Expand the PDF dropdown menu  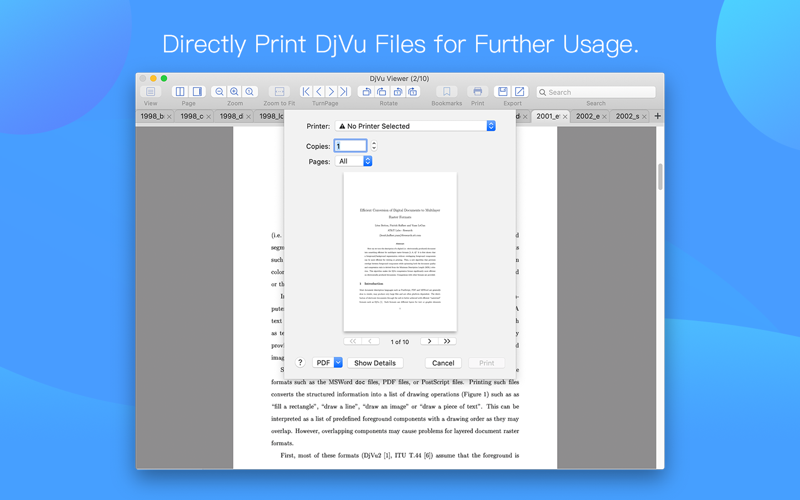click(x=327, y=363)
